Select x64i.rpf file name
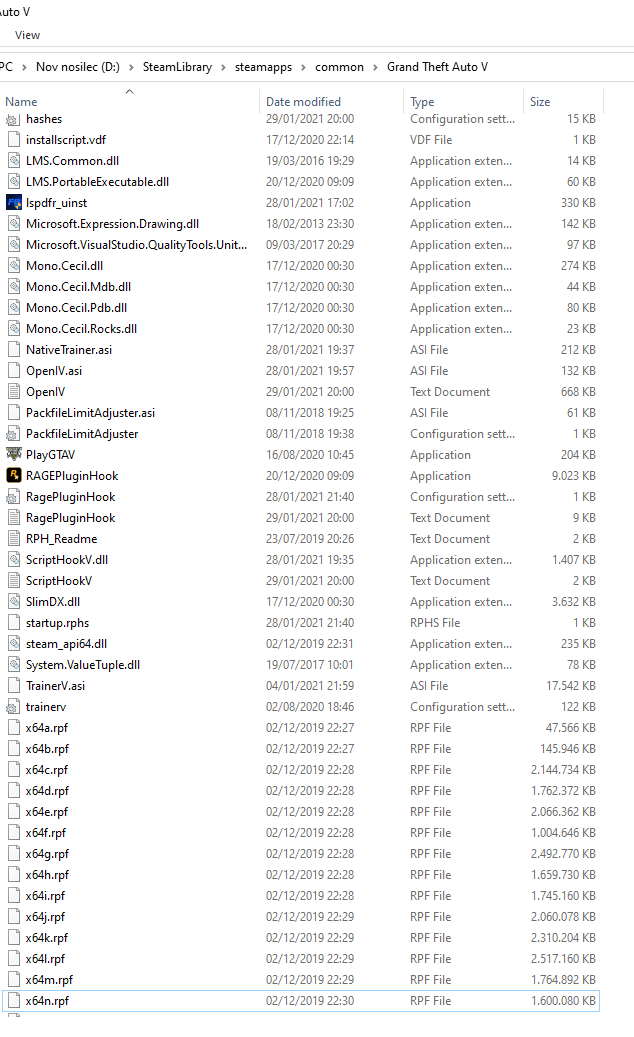Viewport: 634px width, 1037px height. point(45,895)
